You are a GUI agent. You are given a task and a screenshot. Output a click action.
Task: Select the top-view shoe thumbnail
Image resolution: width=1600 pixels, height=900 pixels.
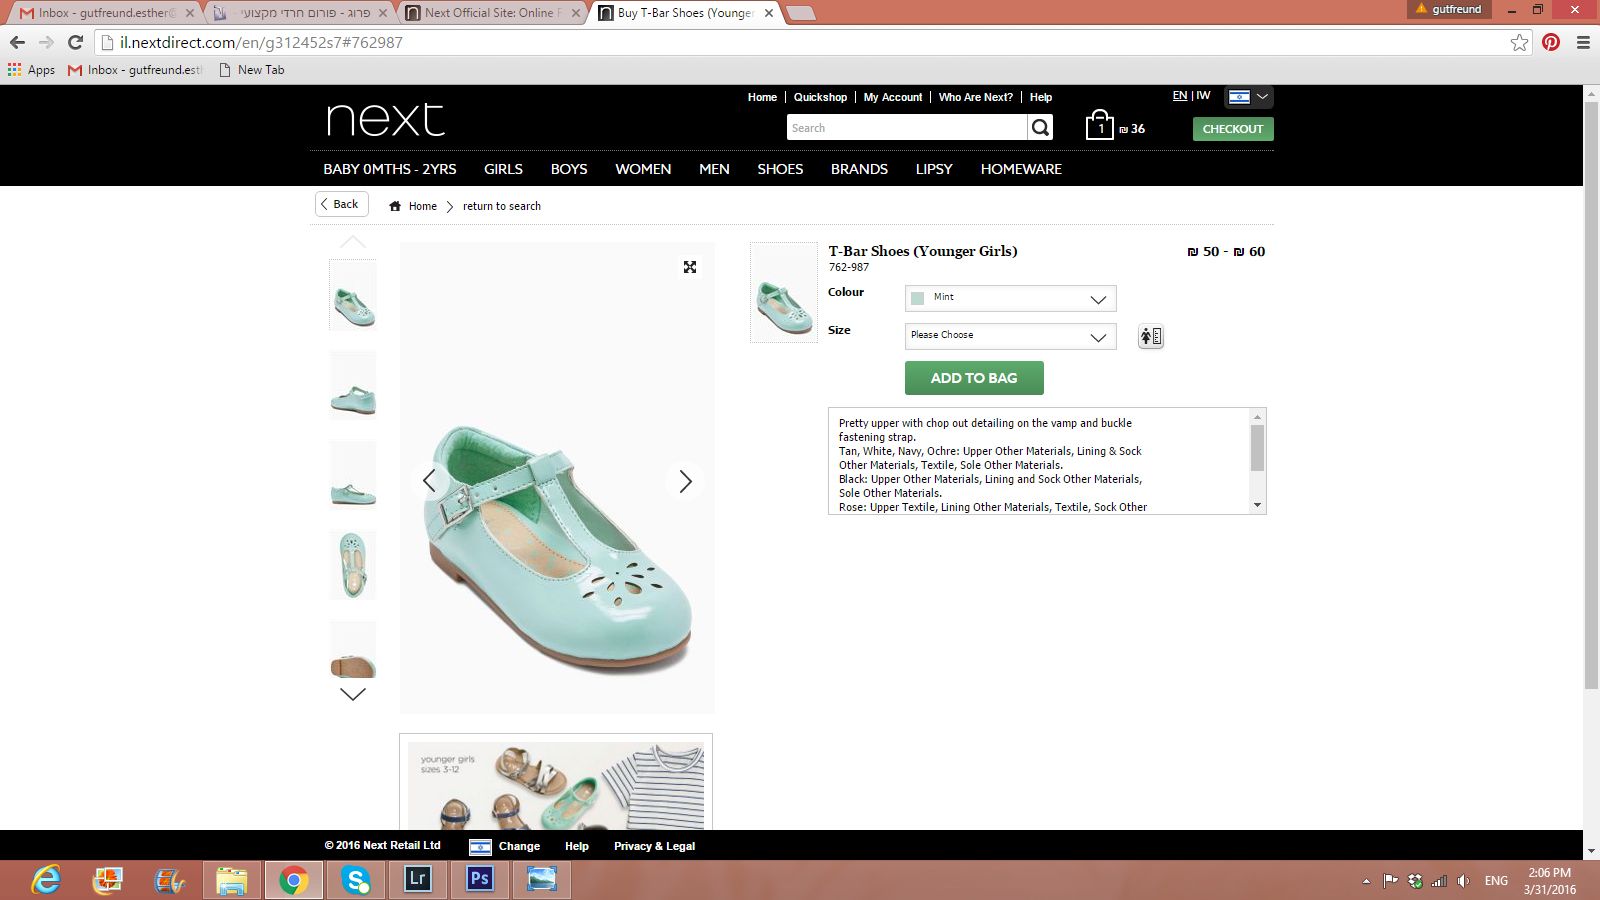pyautogui.click(x=353, y=565)
